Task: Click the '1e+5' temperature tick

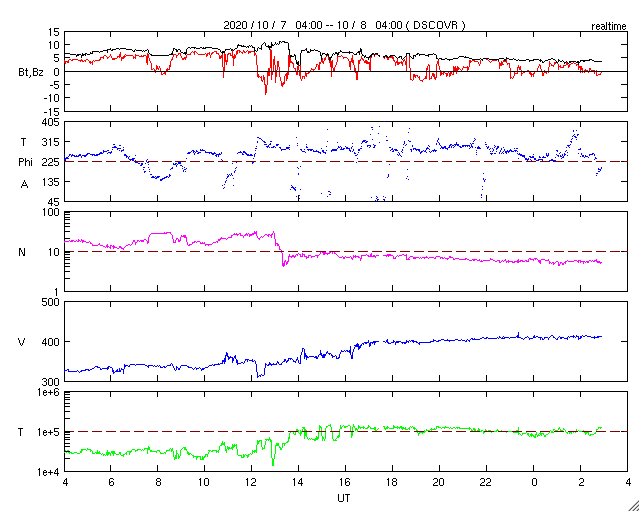Action: 48,432
